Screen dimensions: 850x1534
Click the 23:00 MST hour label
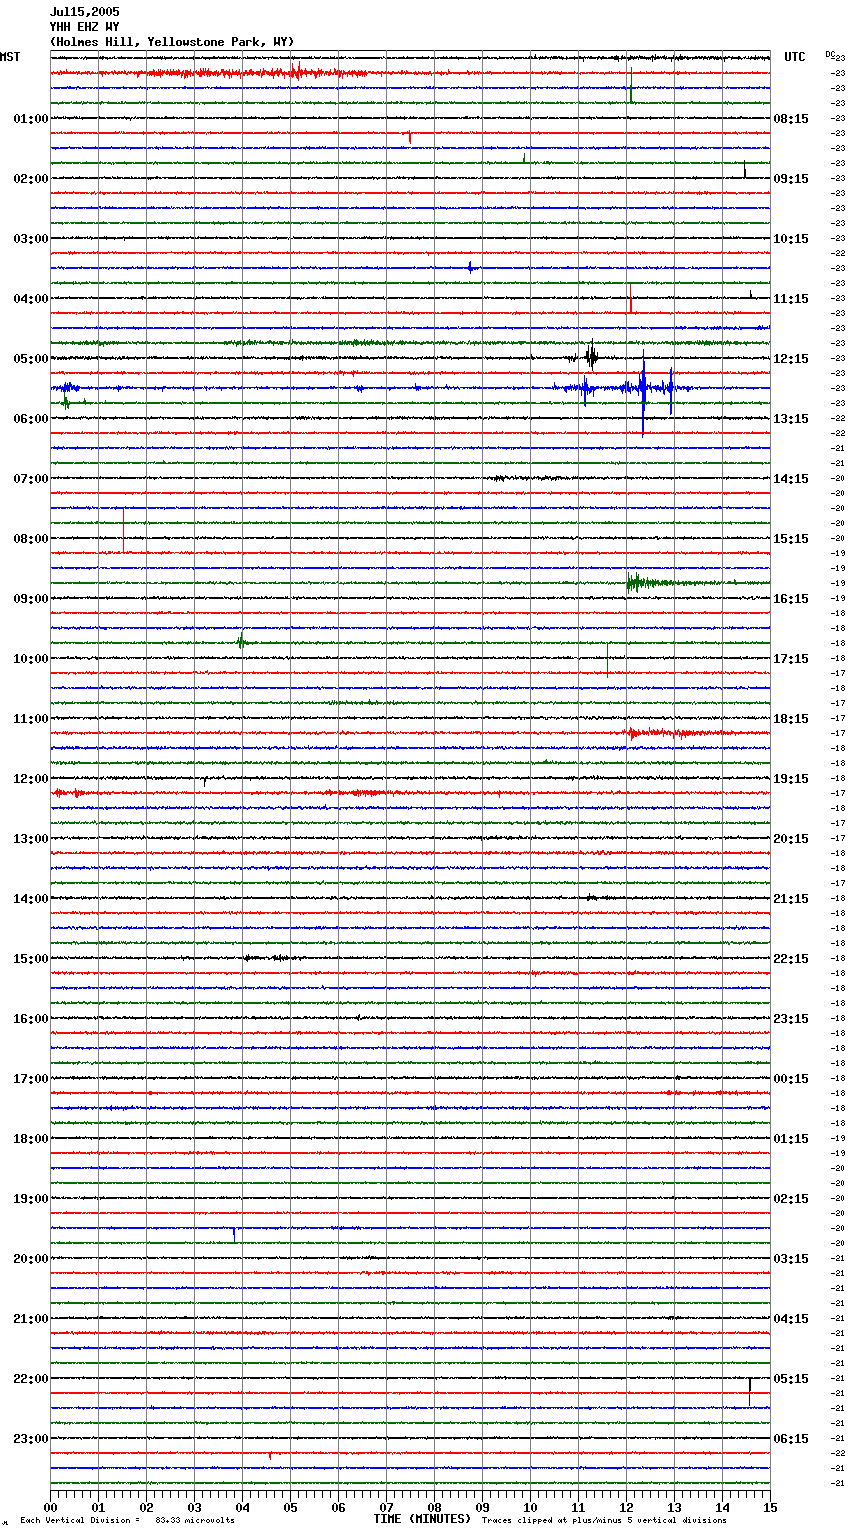[x=31, y=1439]
